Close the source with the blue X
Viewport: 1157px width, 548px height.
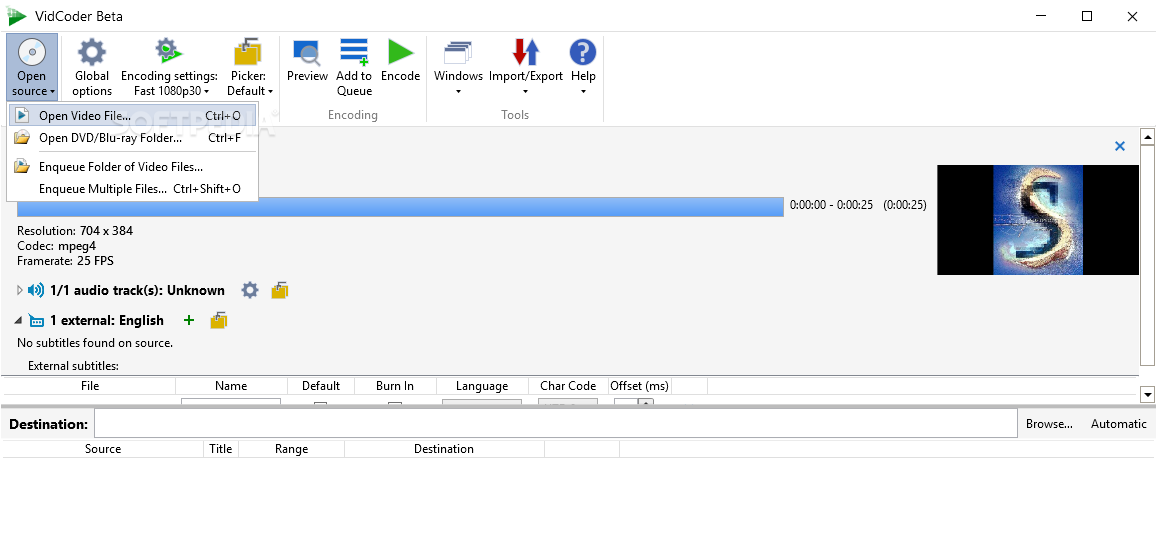point(1119,146)
